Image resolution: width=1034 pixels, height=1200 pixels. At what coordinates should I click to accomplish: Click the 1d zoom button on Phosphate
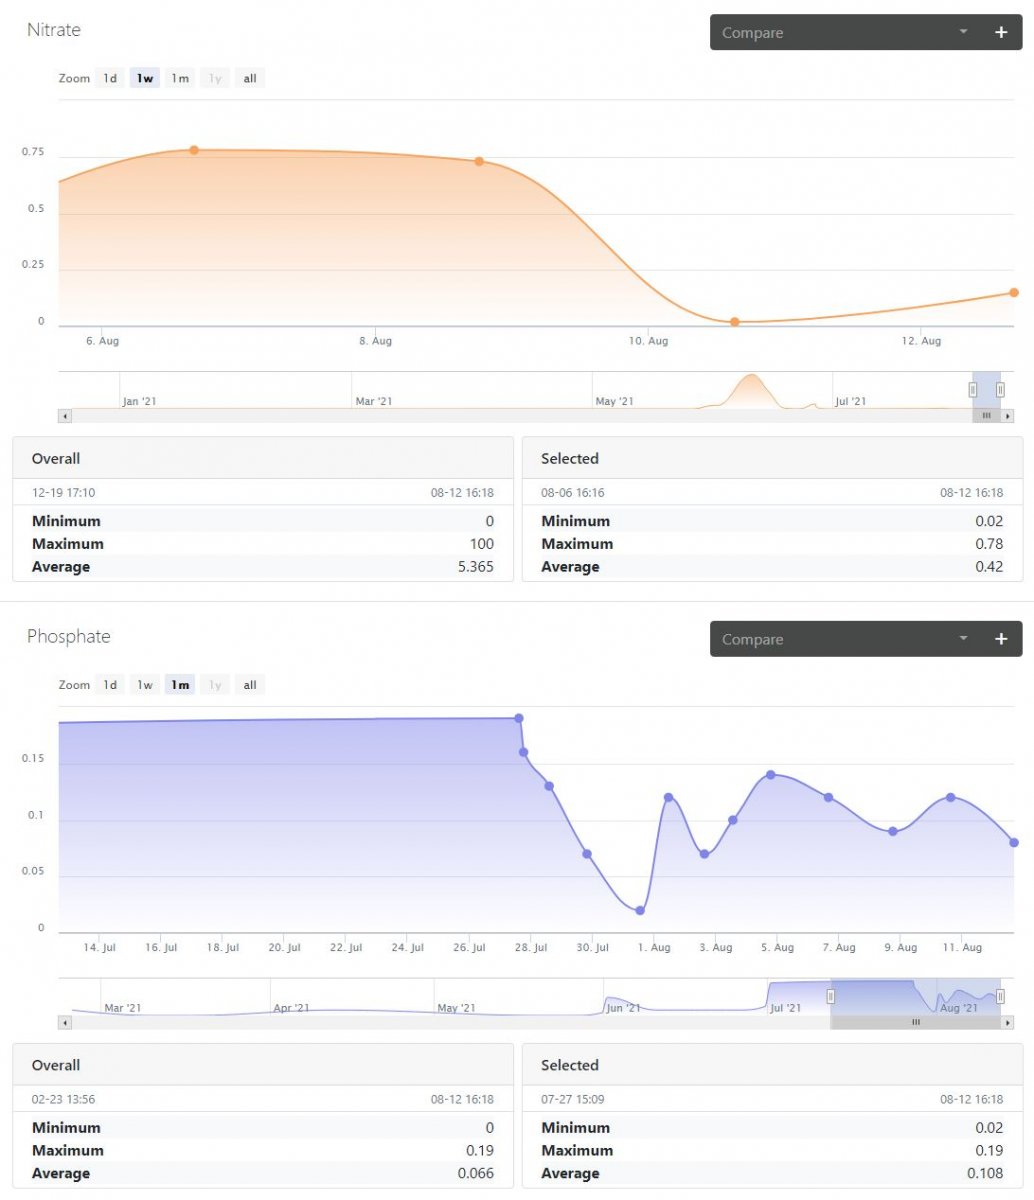pyautogui.click(x=110, y=685)
